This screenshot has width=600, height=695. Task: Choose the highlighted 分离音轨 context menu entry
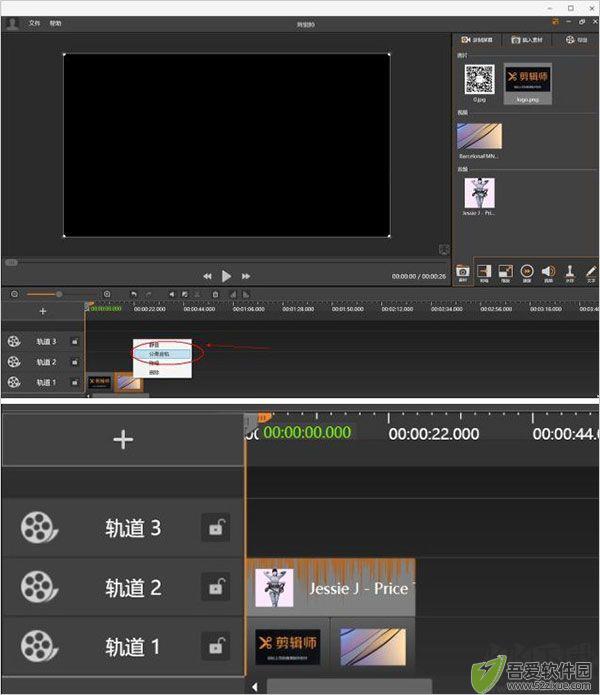[163, 354]
